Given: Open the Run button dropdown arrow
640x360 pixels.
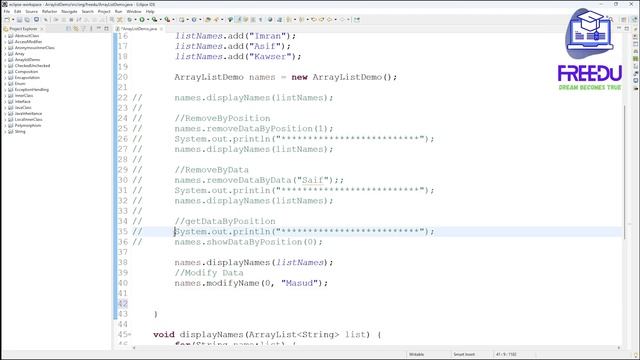Looking at the screenshot, I should (x=148, y=20).
